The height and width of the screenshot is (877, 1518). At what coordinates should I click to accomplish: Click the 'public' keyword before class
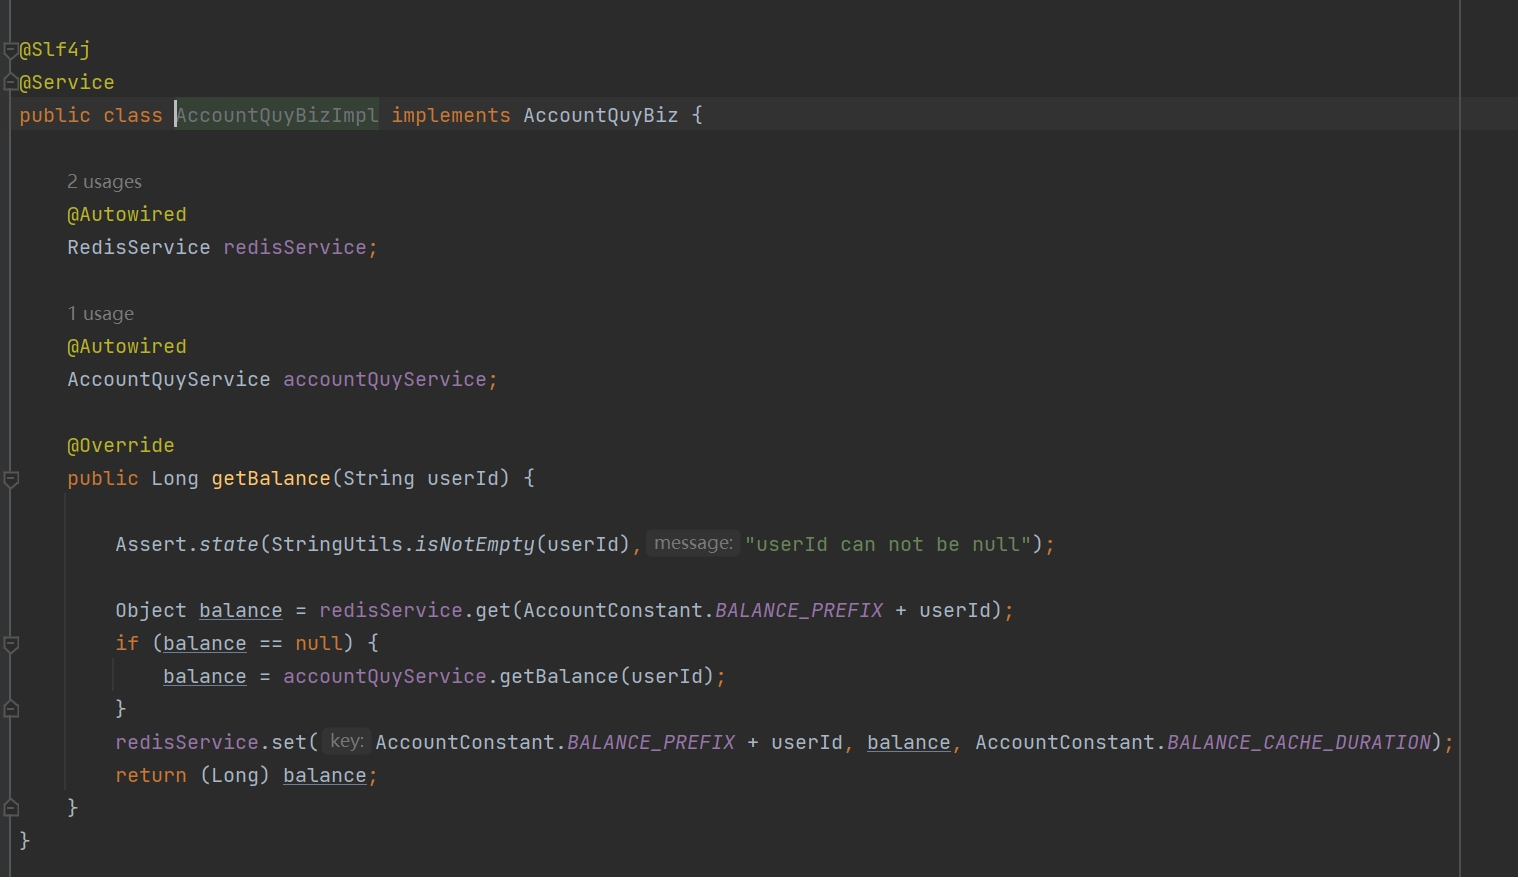tap(55, 116)
